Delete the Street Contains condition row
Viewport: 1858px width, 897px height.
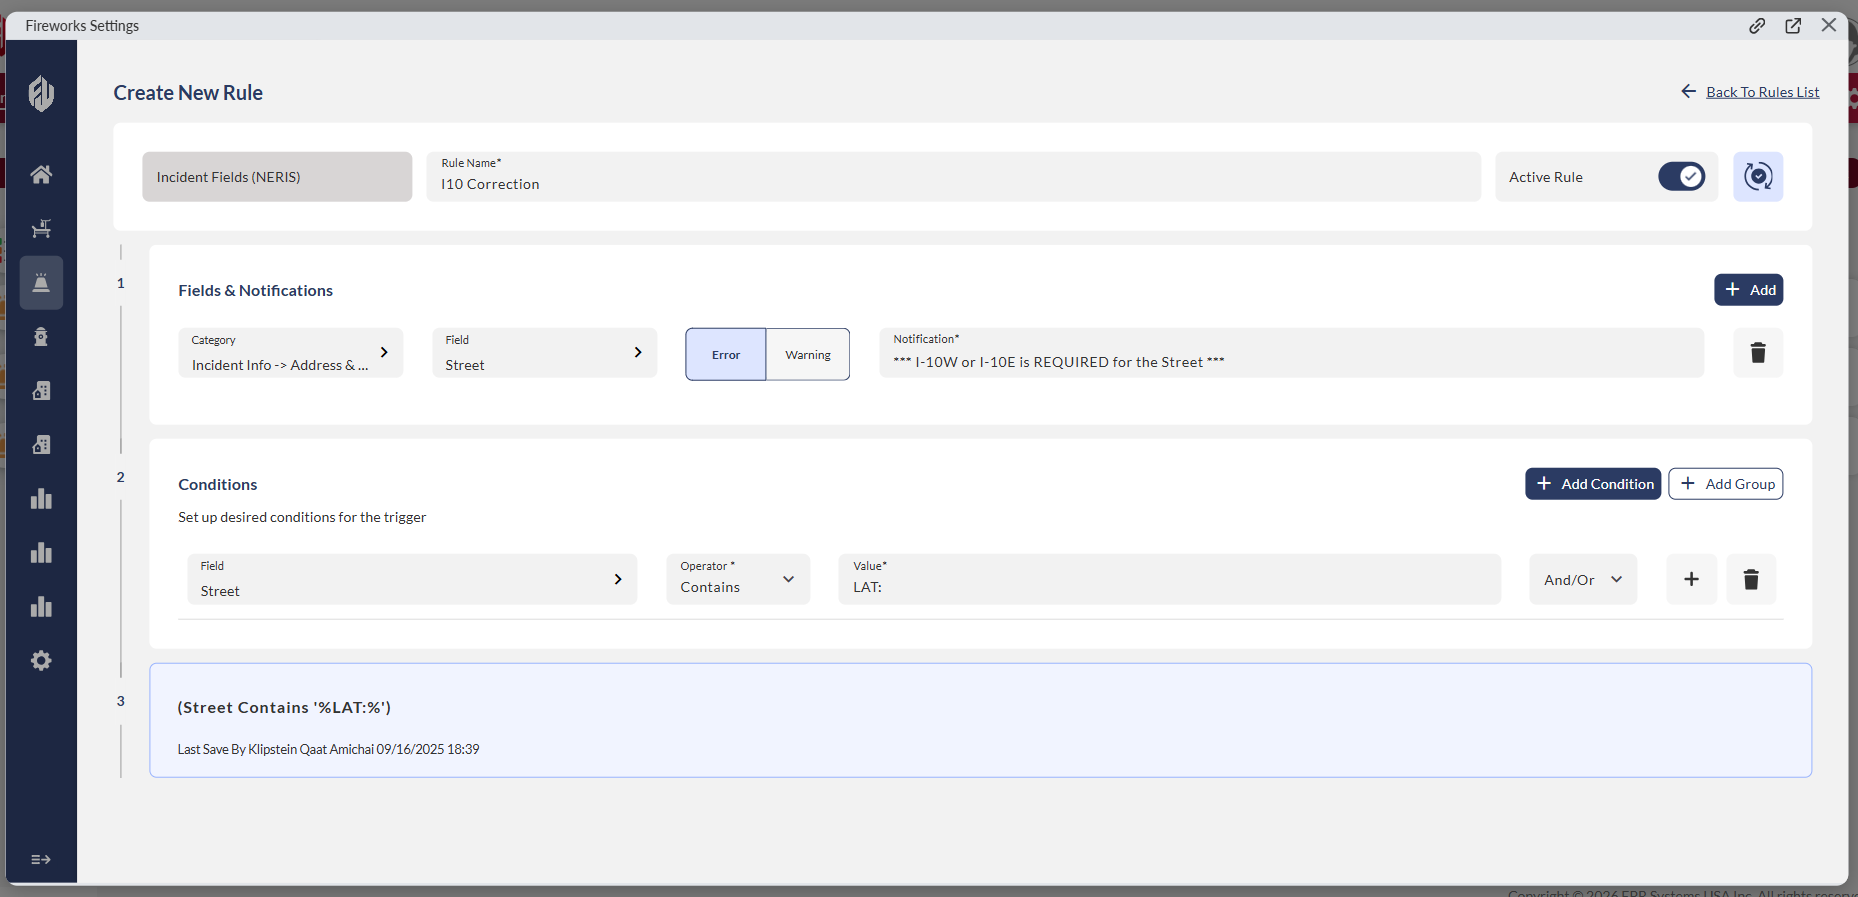(x=1750, y=580)
